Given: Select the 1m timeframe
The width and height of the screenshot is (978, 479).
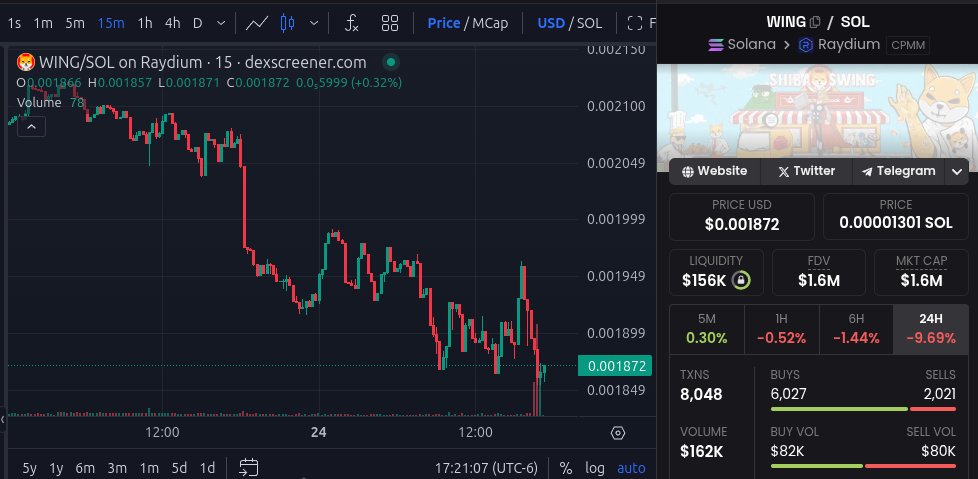Looking at the screenshot, I should pos(43,24).
